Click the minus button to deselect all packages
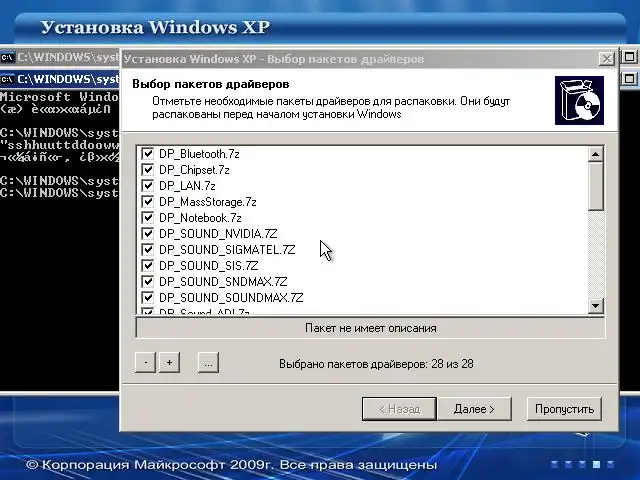The image size is (640, 480). 145,362
